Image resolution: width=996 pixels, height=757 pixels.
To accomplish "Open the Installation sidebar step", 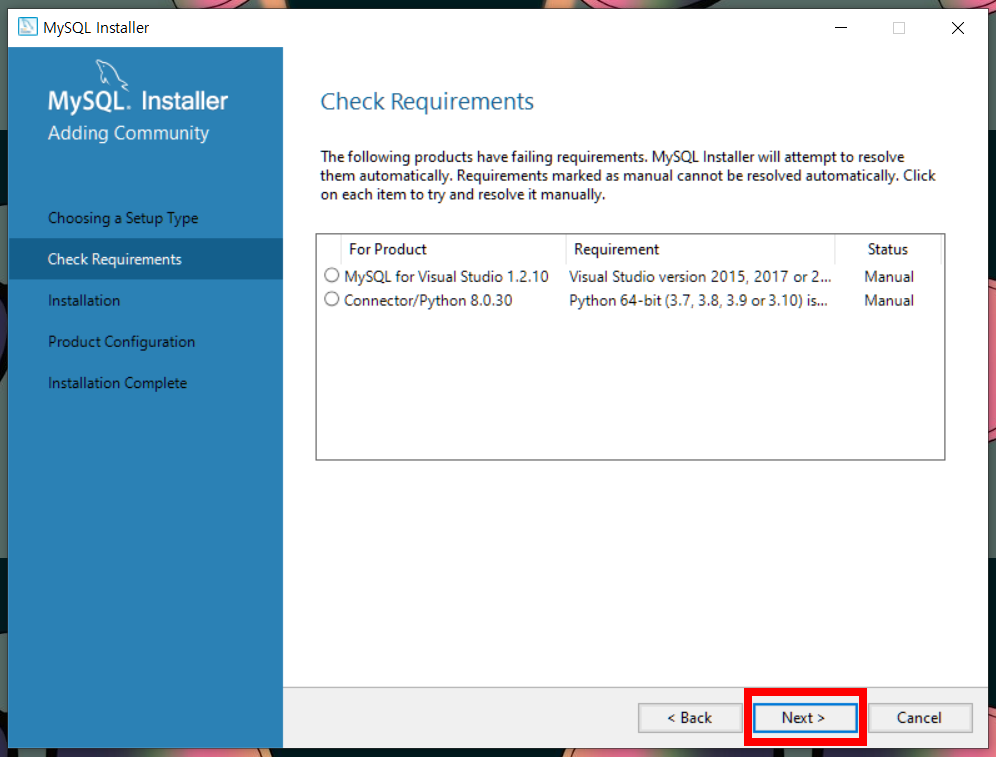I will click(x=84, y=300).
